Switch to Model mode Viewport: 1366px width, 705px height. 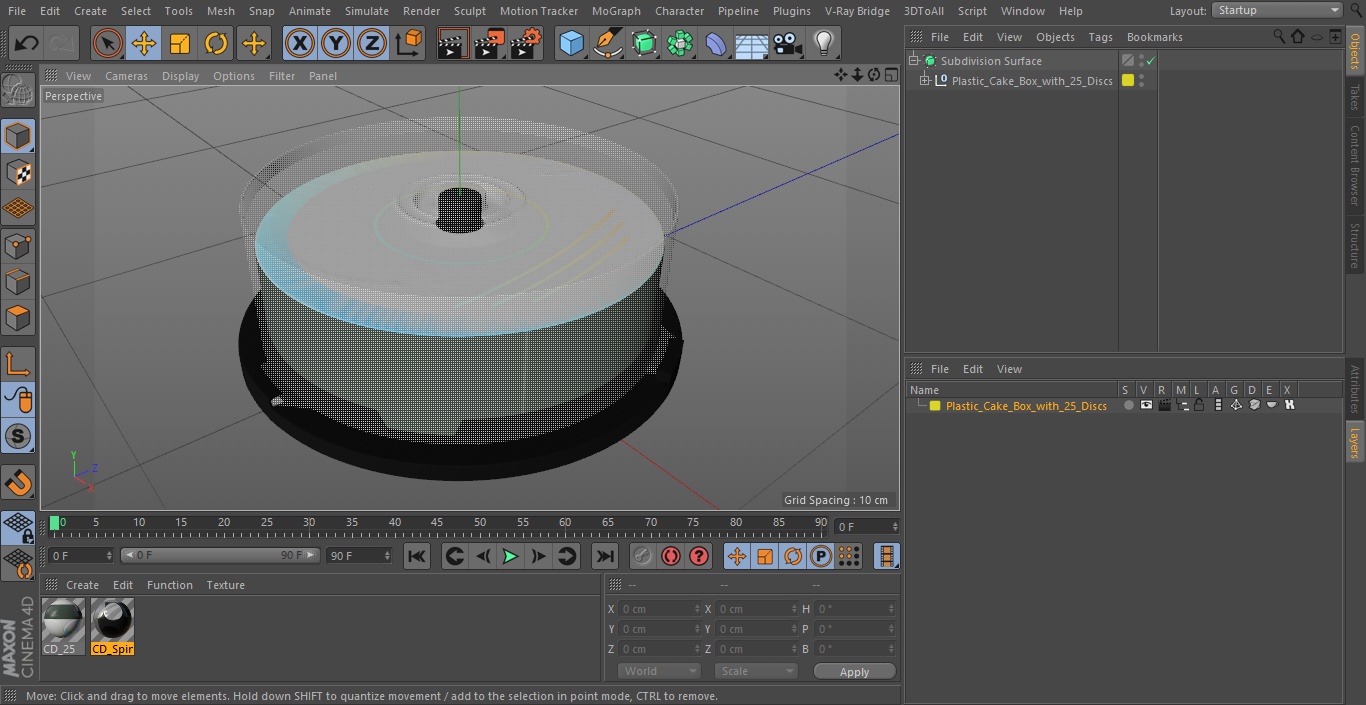click(x=18, y=136)
